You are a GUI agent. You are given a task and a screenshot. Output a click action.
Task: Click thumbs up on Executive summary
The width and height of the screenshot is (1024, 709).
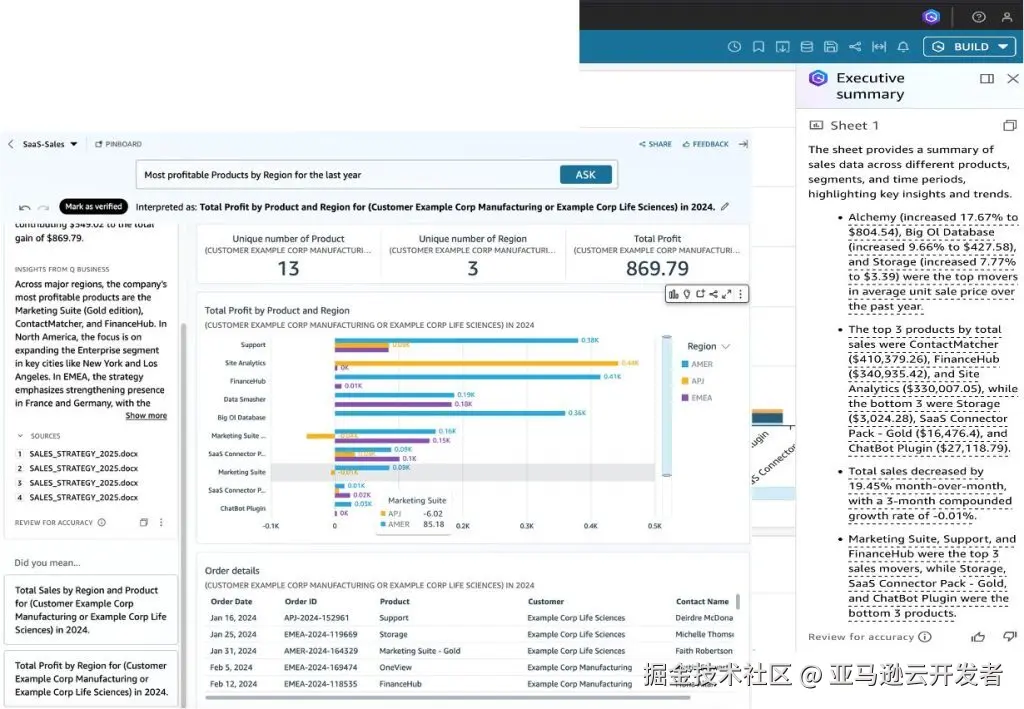click(x=978, y=637)
